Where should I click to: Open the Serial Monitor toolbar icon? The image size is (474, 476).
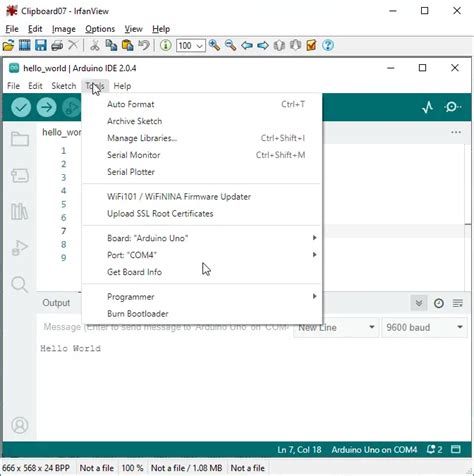453,107
